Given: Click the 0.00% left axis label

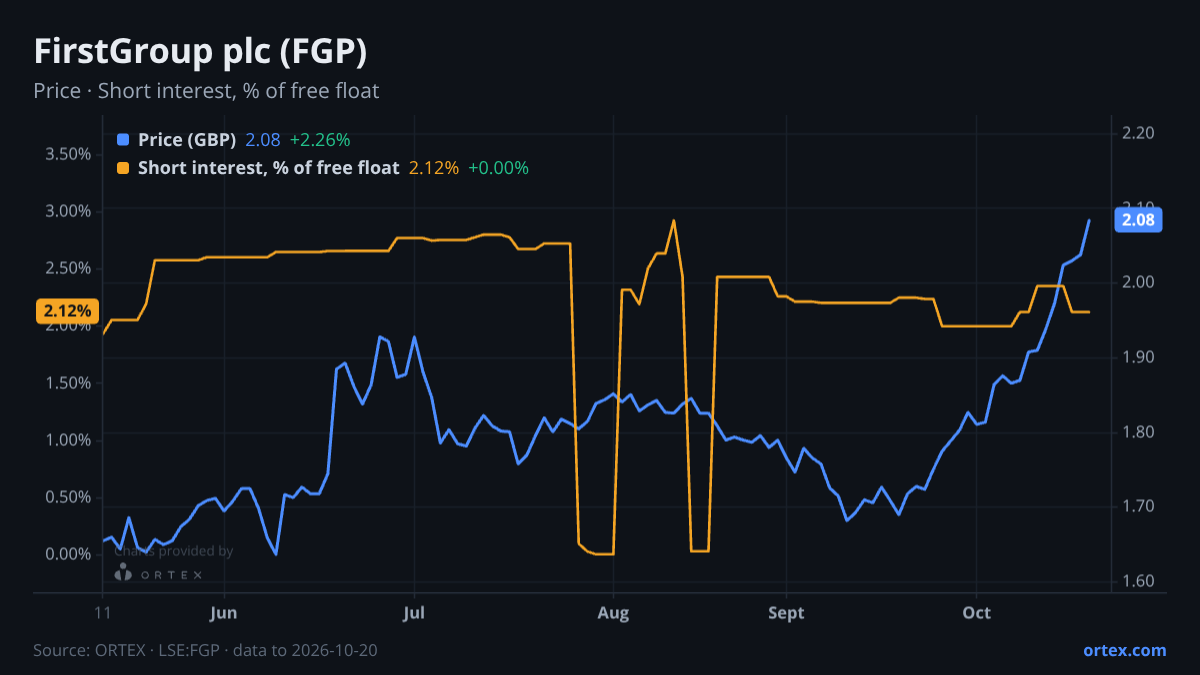Looking at the screenshot, I should [68, 554].
